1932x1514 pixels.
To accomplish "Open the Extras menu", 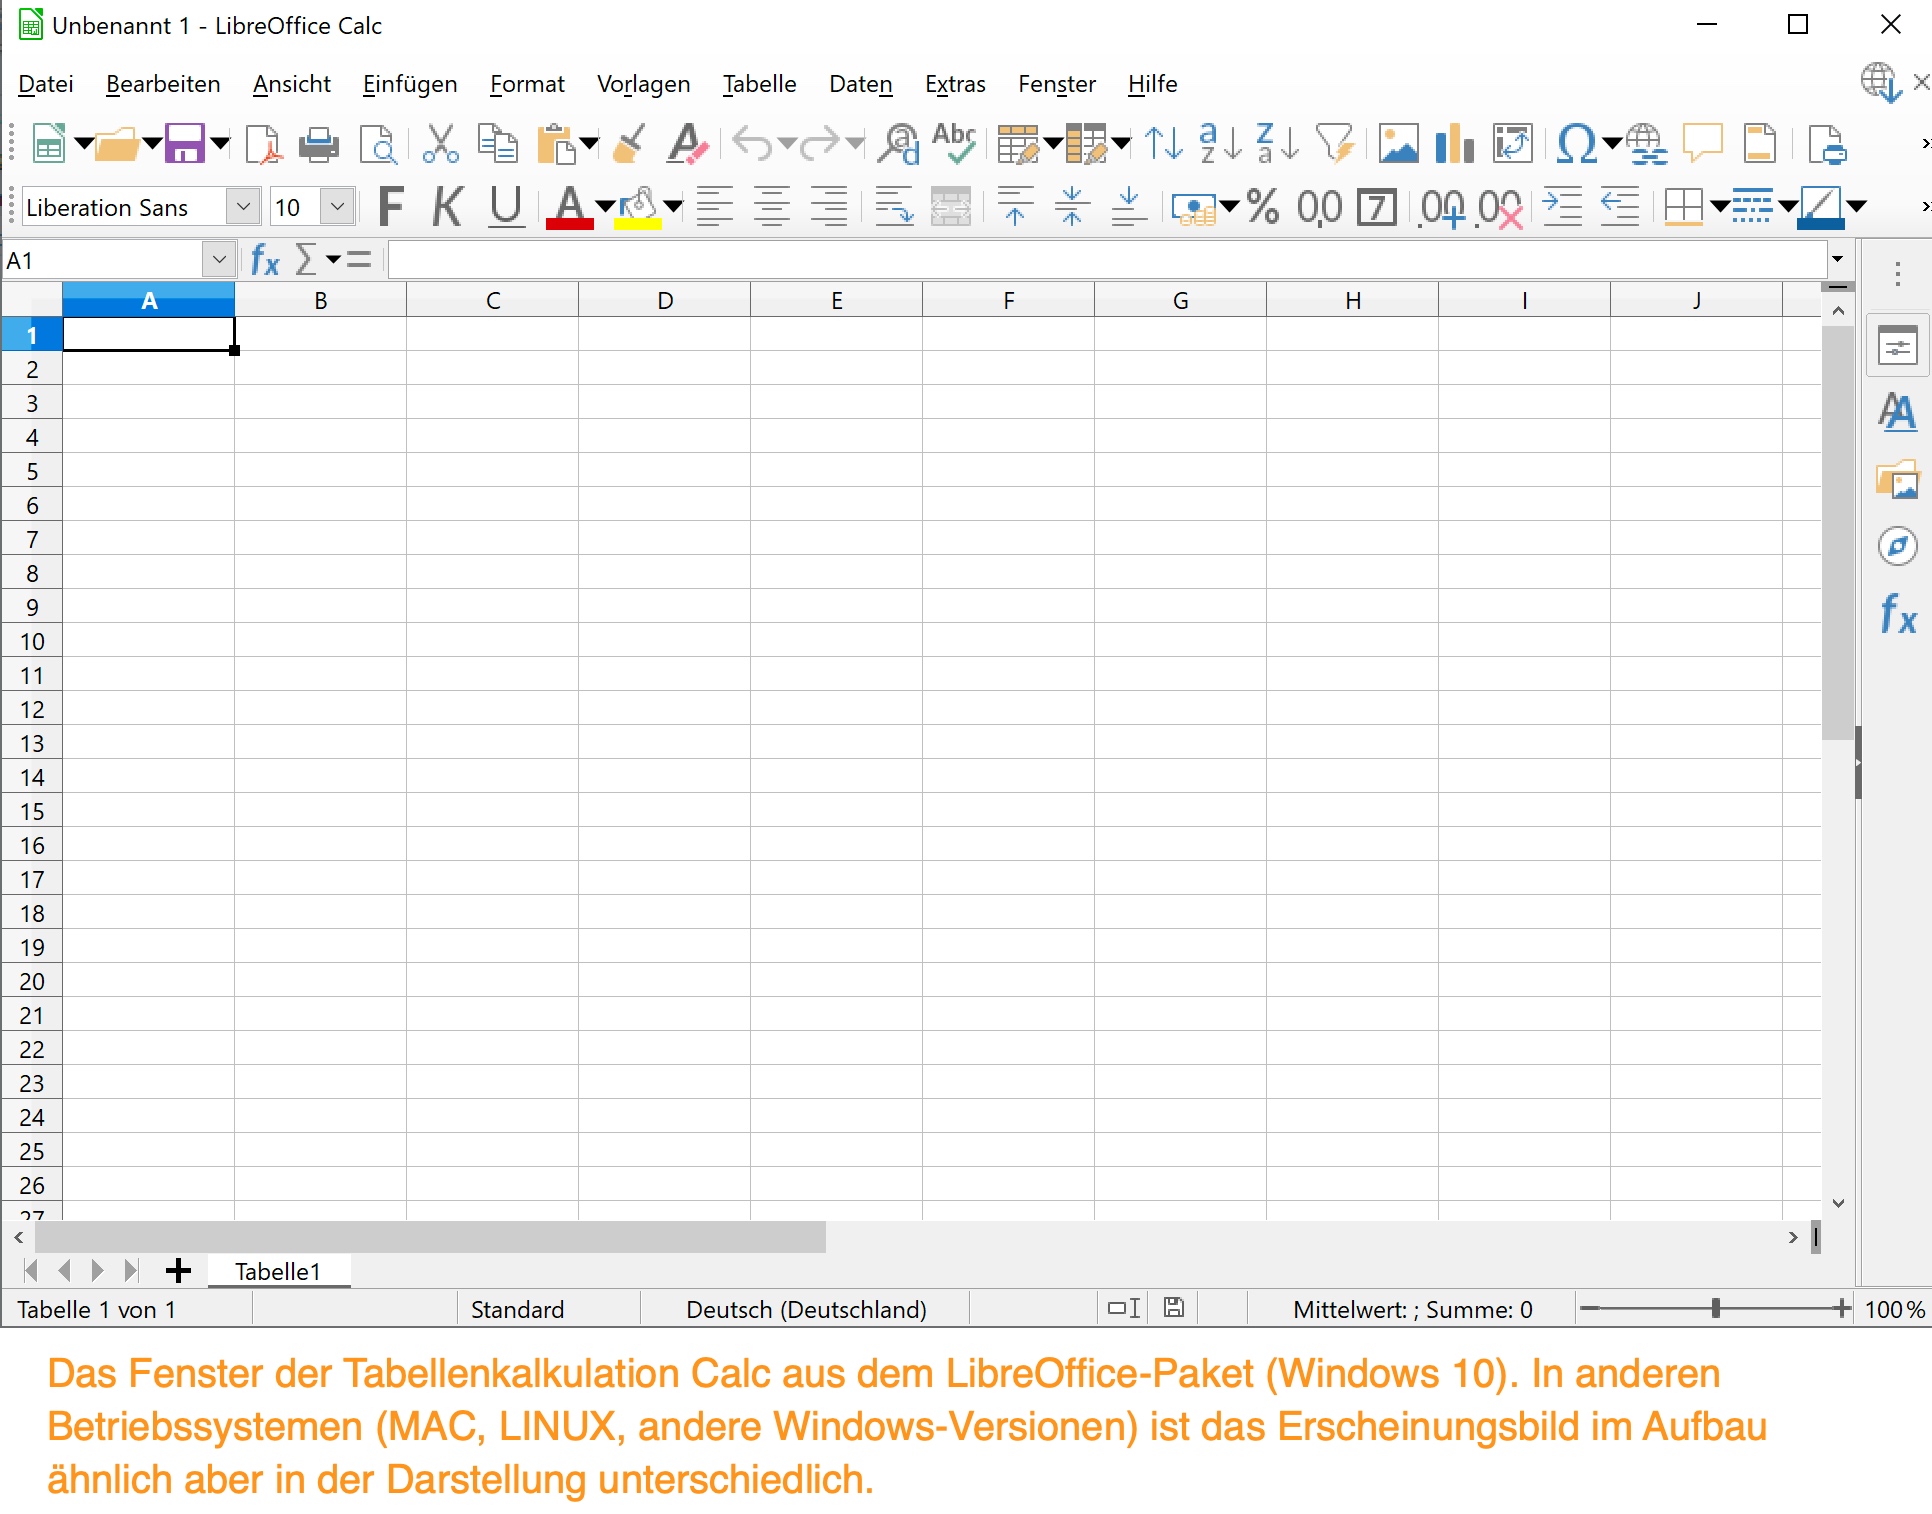I will click(x=955, y=84).
